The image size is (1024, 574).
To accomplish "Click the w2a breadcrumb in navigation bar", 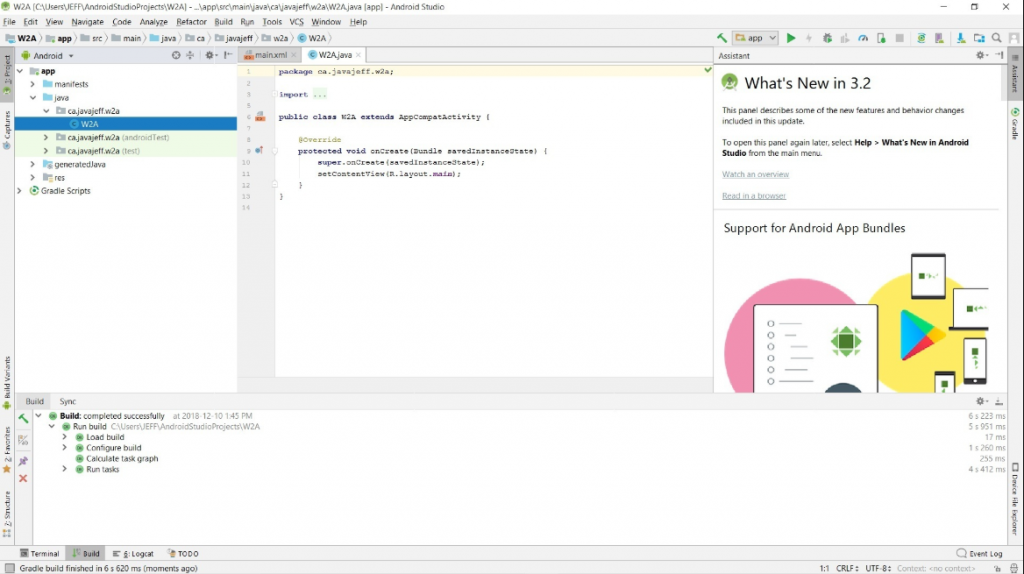I will pyautogui.click(x=275, y=38).
